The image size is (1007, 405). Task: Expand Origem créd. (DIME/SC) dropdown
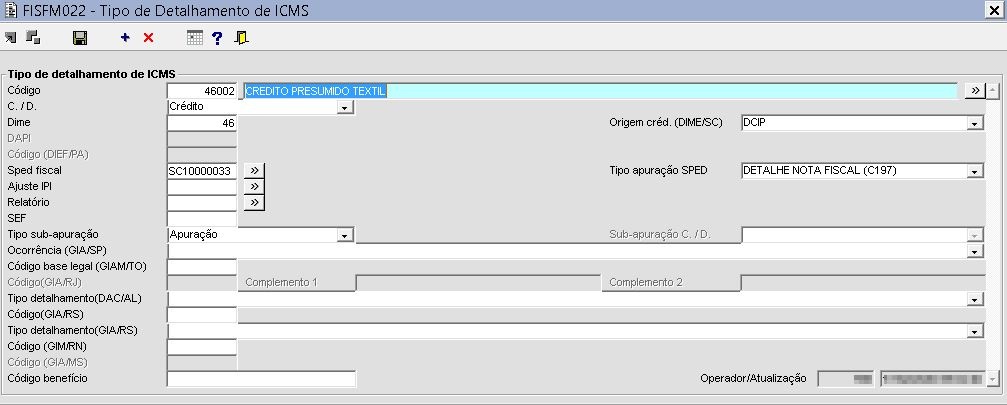click(975, 123)
